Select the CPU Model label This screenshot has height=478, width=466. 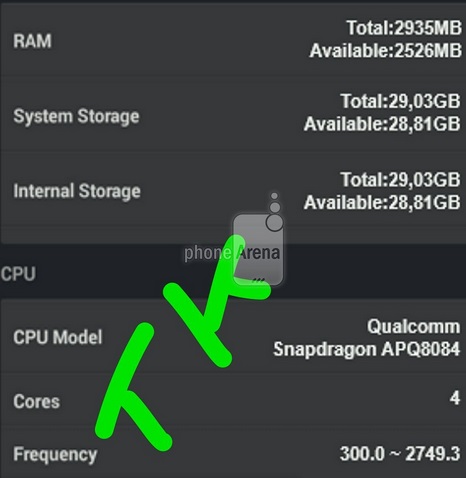[58, 337]
